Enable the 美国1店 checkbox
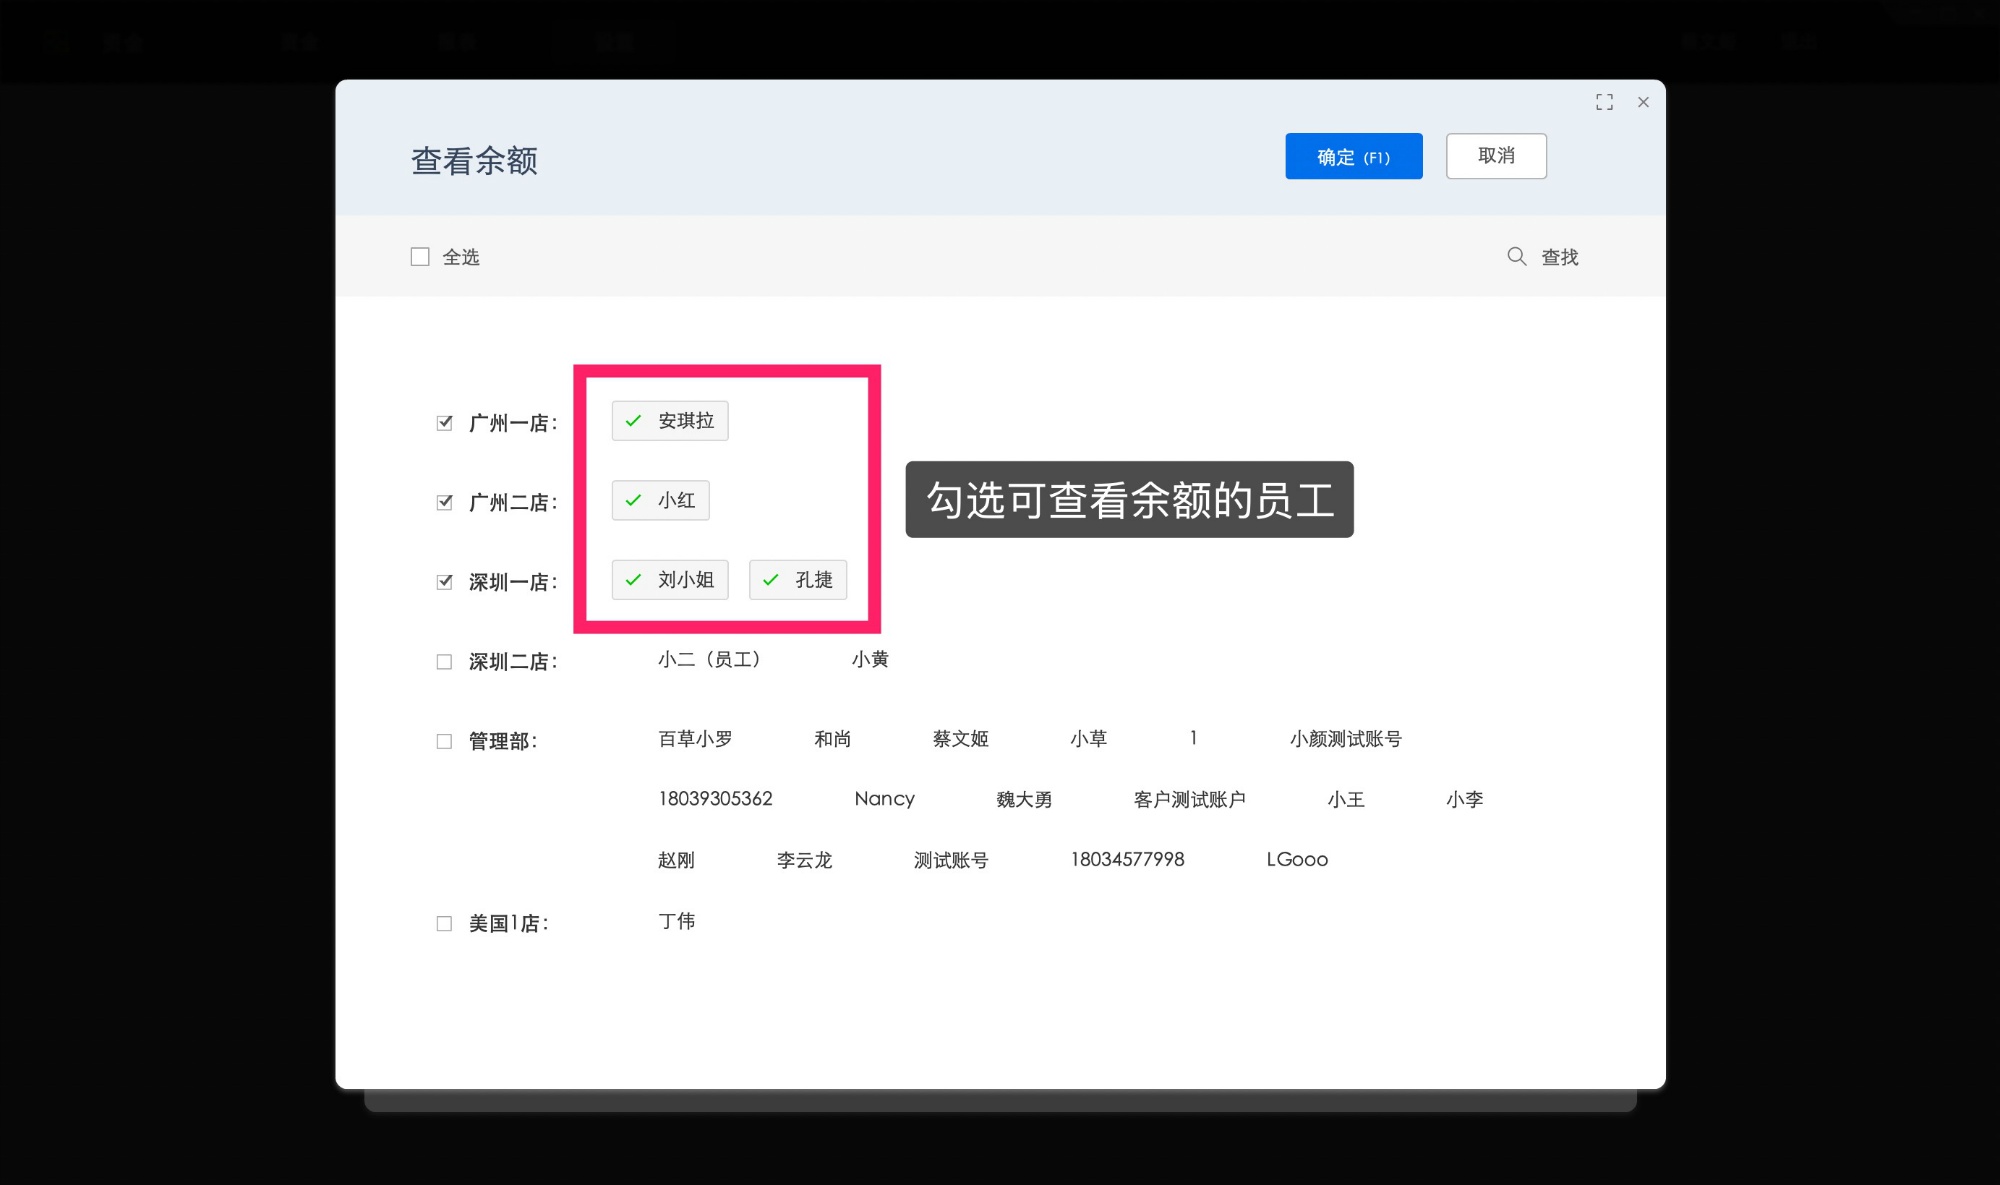Viewport: 2000px width, 1185px height. click(x=444, y=923)
